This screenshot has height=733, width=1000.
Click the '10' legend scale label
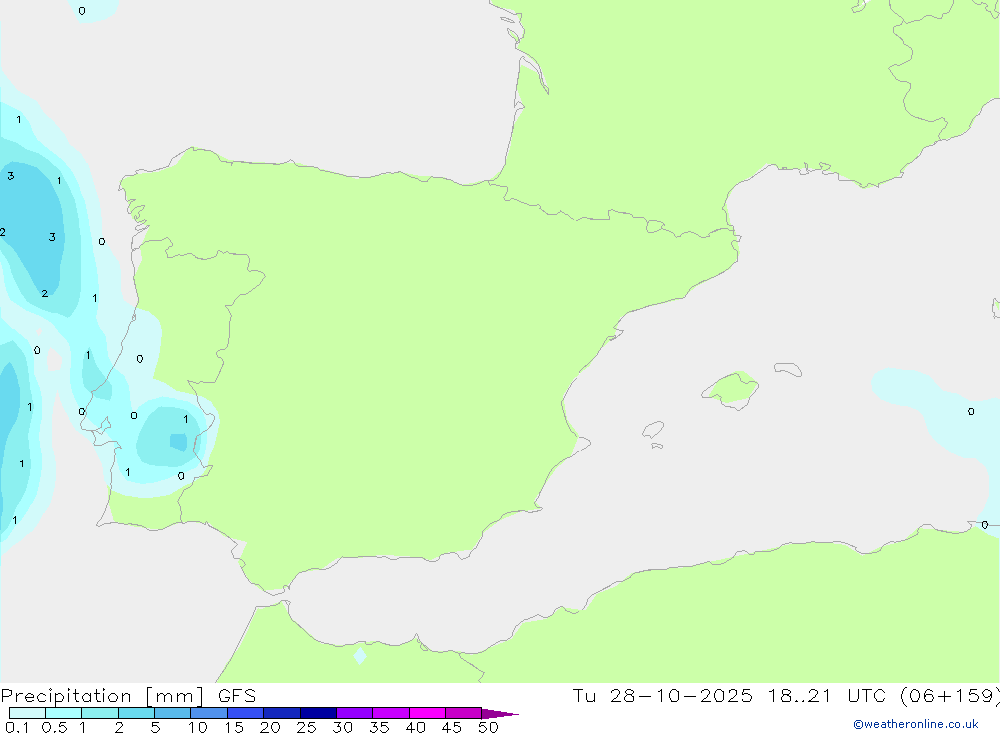(x=198, y=727)
